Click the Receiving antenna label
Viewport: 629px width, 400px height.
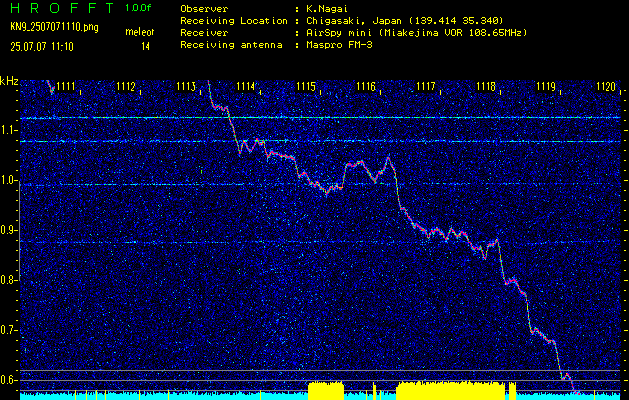[231, 45]
